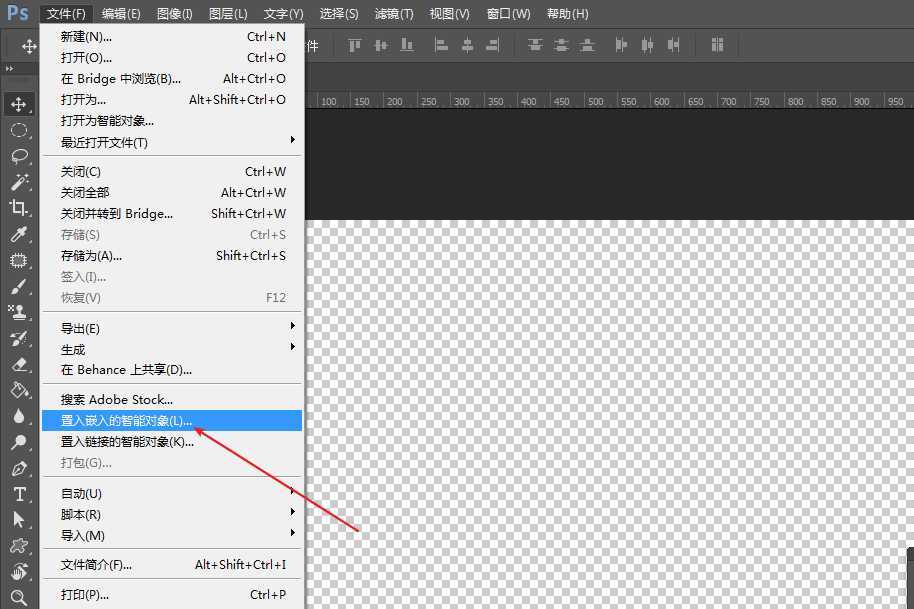
Task: Select the Pen tool
Action: tap(19, 468)
